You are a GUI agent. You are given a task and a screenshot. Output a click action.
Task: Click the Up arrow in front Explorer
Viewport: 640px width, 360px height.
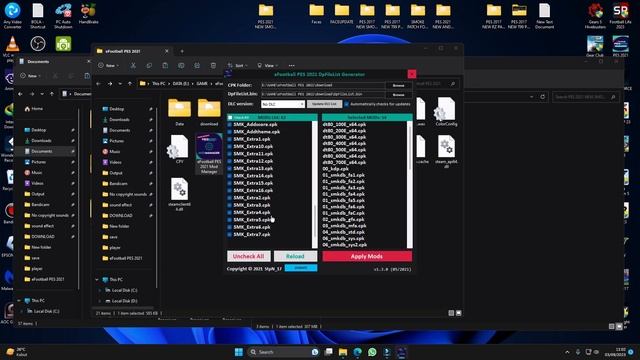pos(130,84)
